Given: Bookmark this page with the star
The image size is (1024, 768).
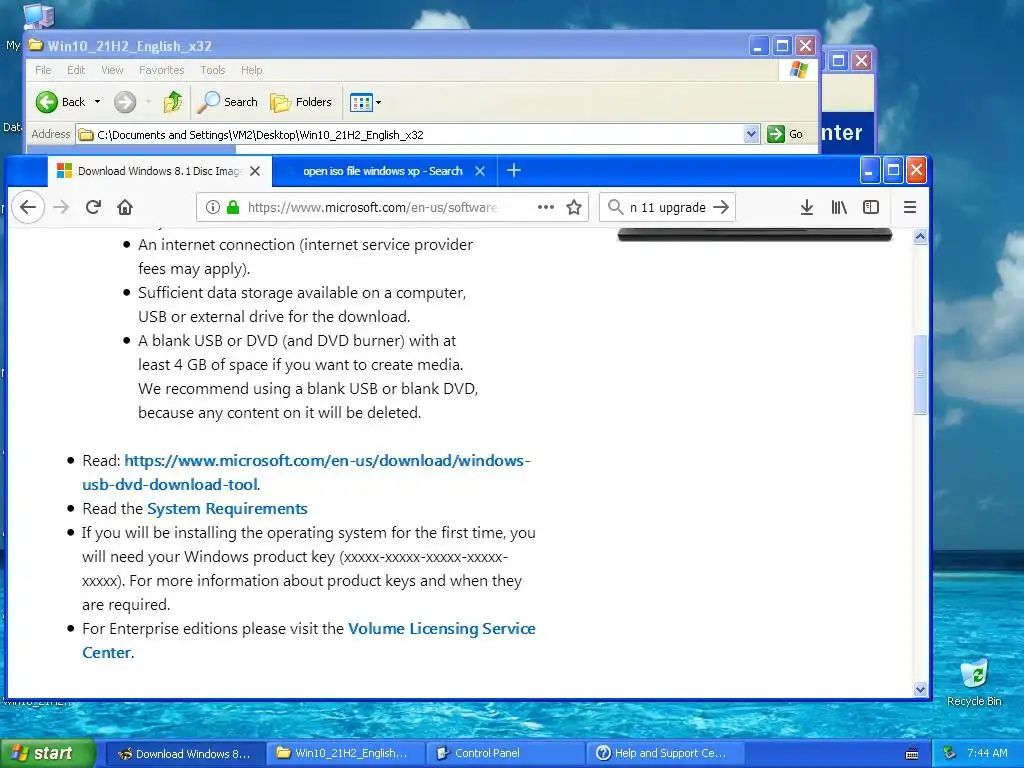Looking at the screenshot, I should (573, 208).
